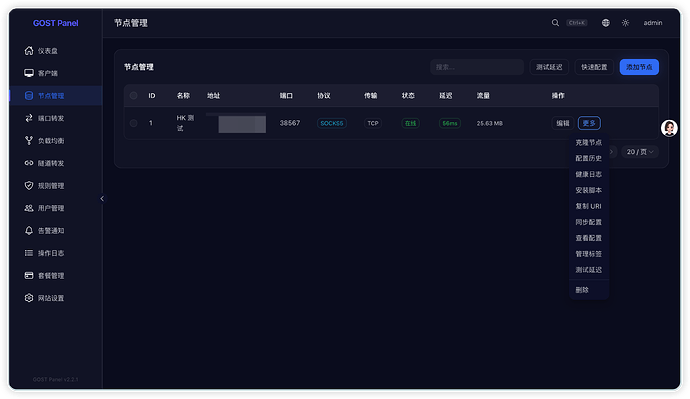This screenshot has height=399, width=690.
Task: Click the traffic value 25.63 MB
Action: (x=490, y=123)
